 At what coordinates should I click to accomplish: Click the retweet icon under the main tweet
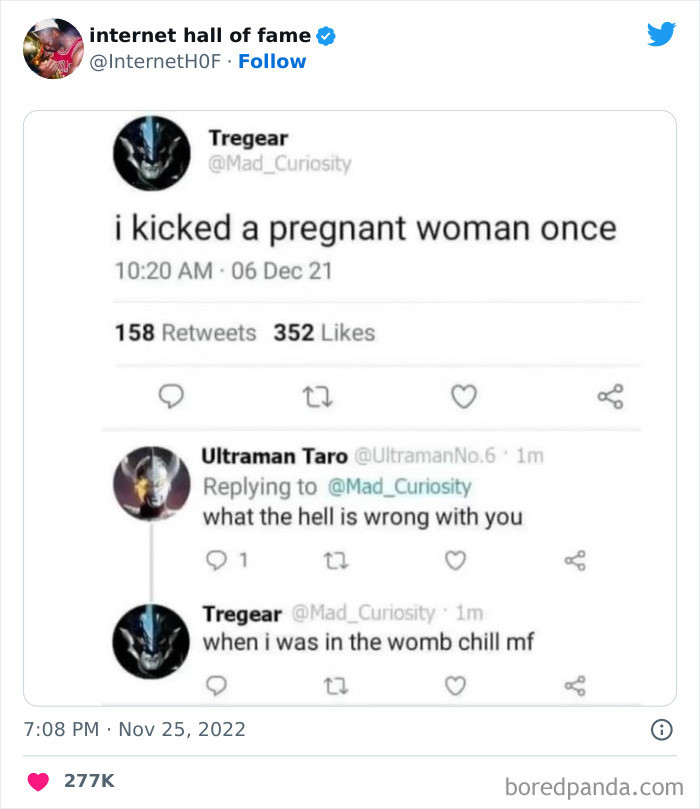[317, 396]
